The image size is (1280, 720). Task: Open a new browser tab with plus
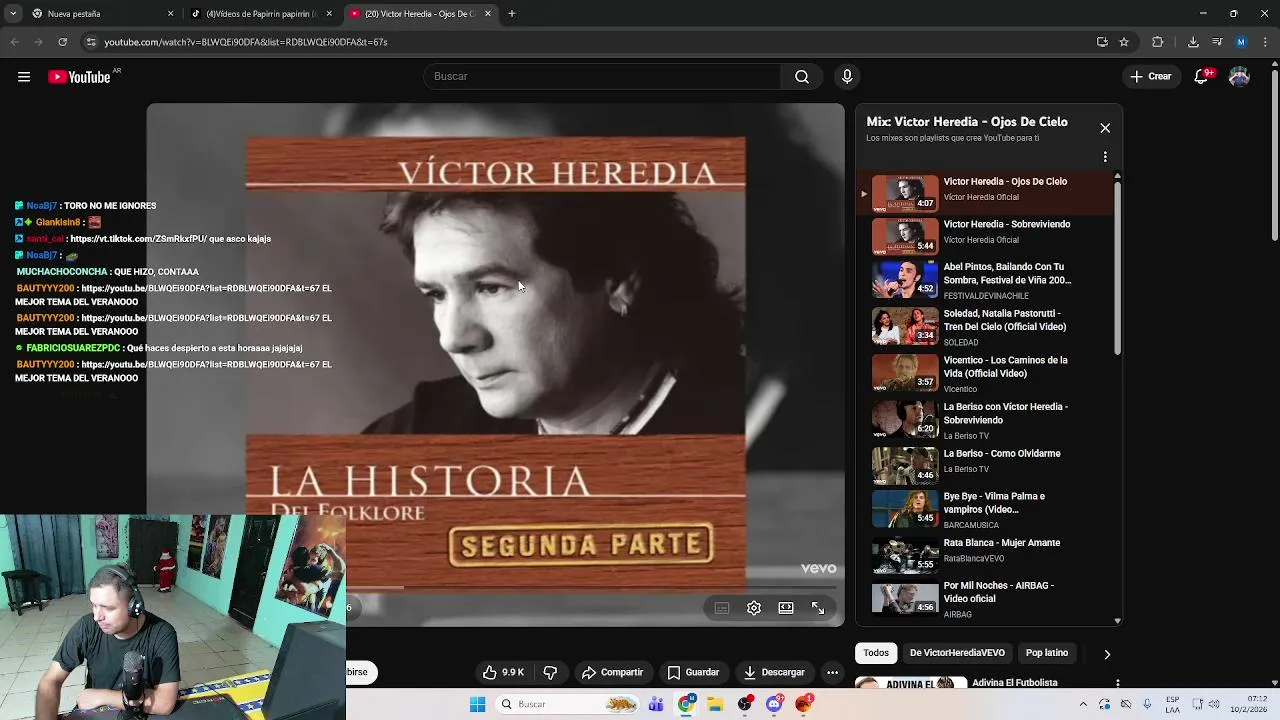(x=512, y=14)
